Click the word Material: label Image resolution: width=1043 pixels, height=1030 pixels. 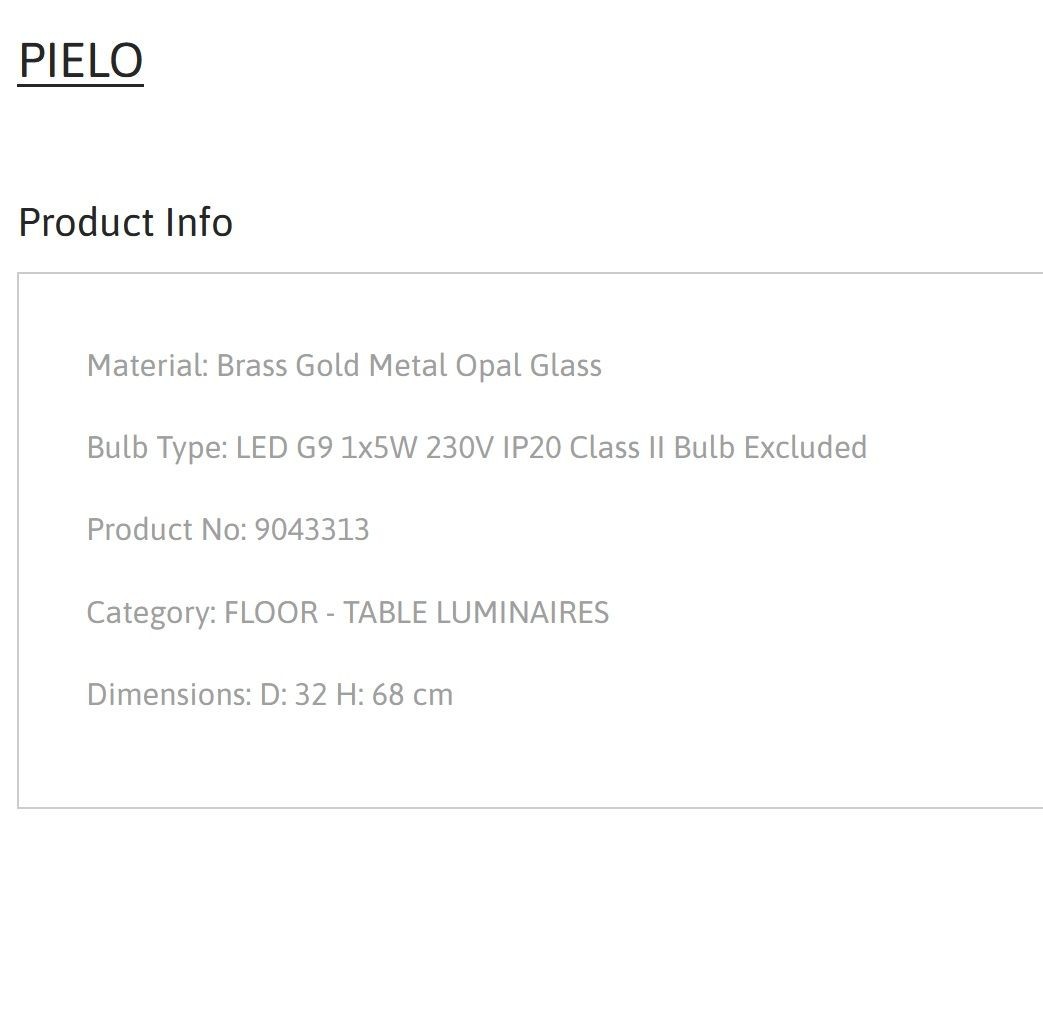(148, 366)
